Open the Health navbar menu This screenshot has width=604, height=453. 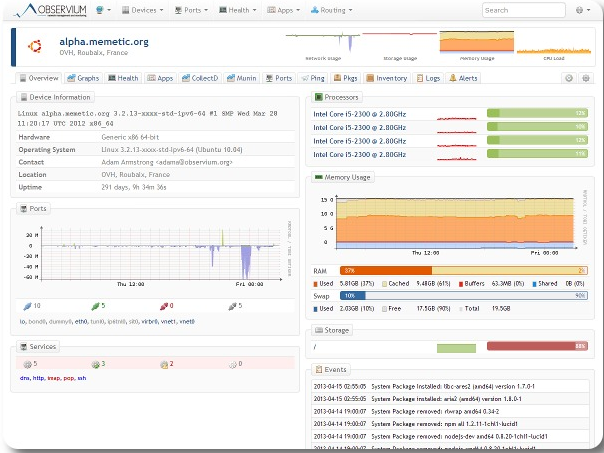click(x=238, y=10)
